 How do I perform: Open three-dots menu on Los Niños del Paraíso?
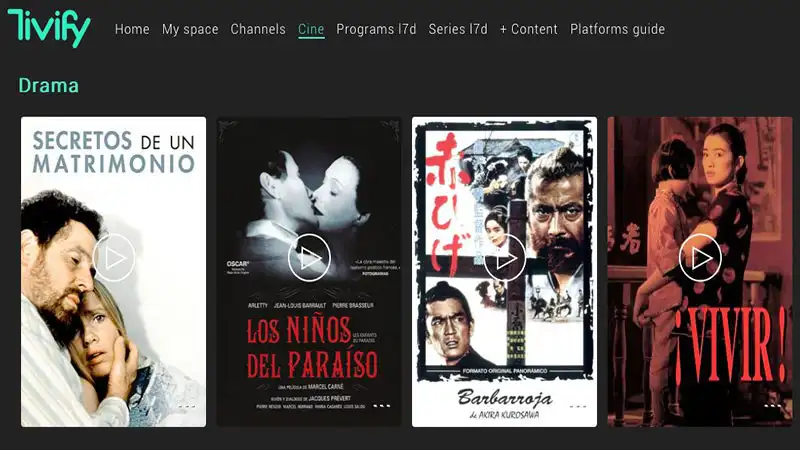pyautogui.click(x=381, y=406)
